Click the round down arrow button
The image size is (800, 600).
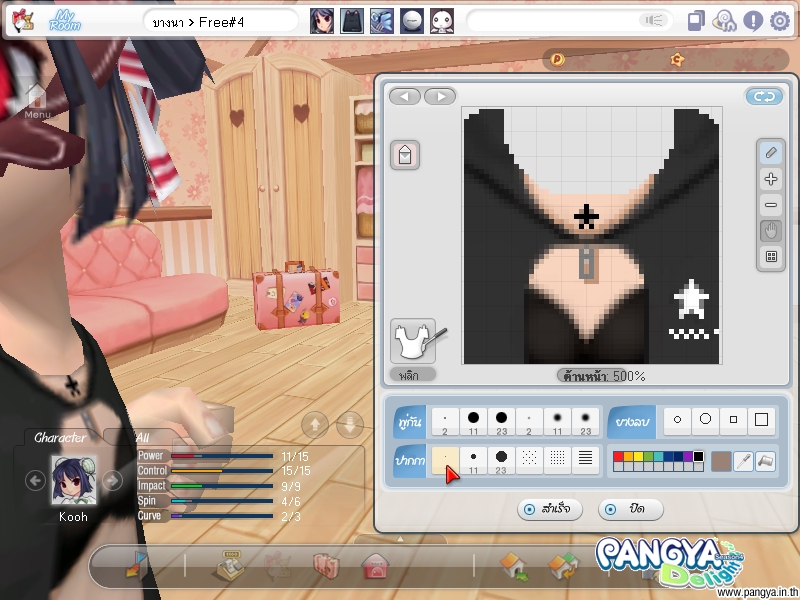click(x=350, y=424)
